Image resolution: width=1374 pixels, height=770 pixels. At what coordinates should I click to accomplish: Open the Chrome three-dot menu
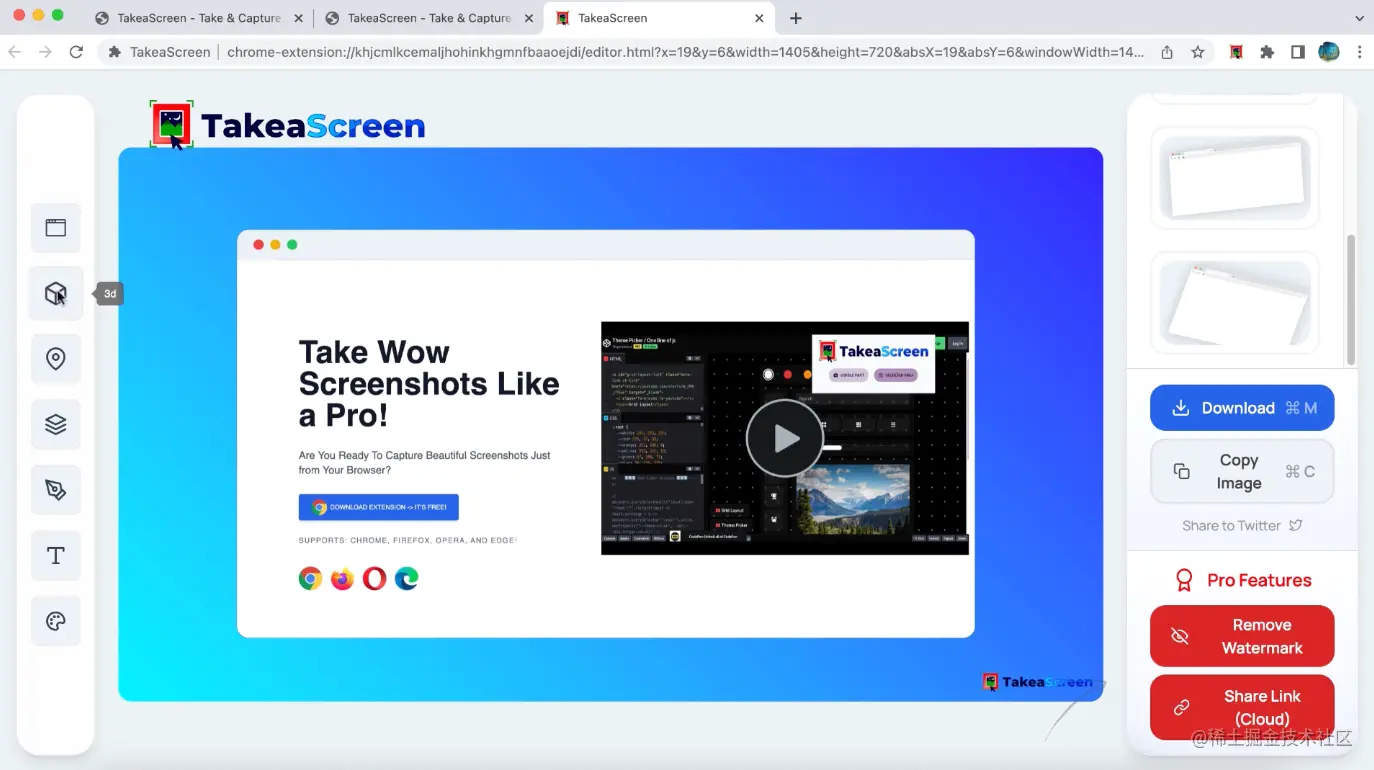click(x=1358, y=52)
